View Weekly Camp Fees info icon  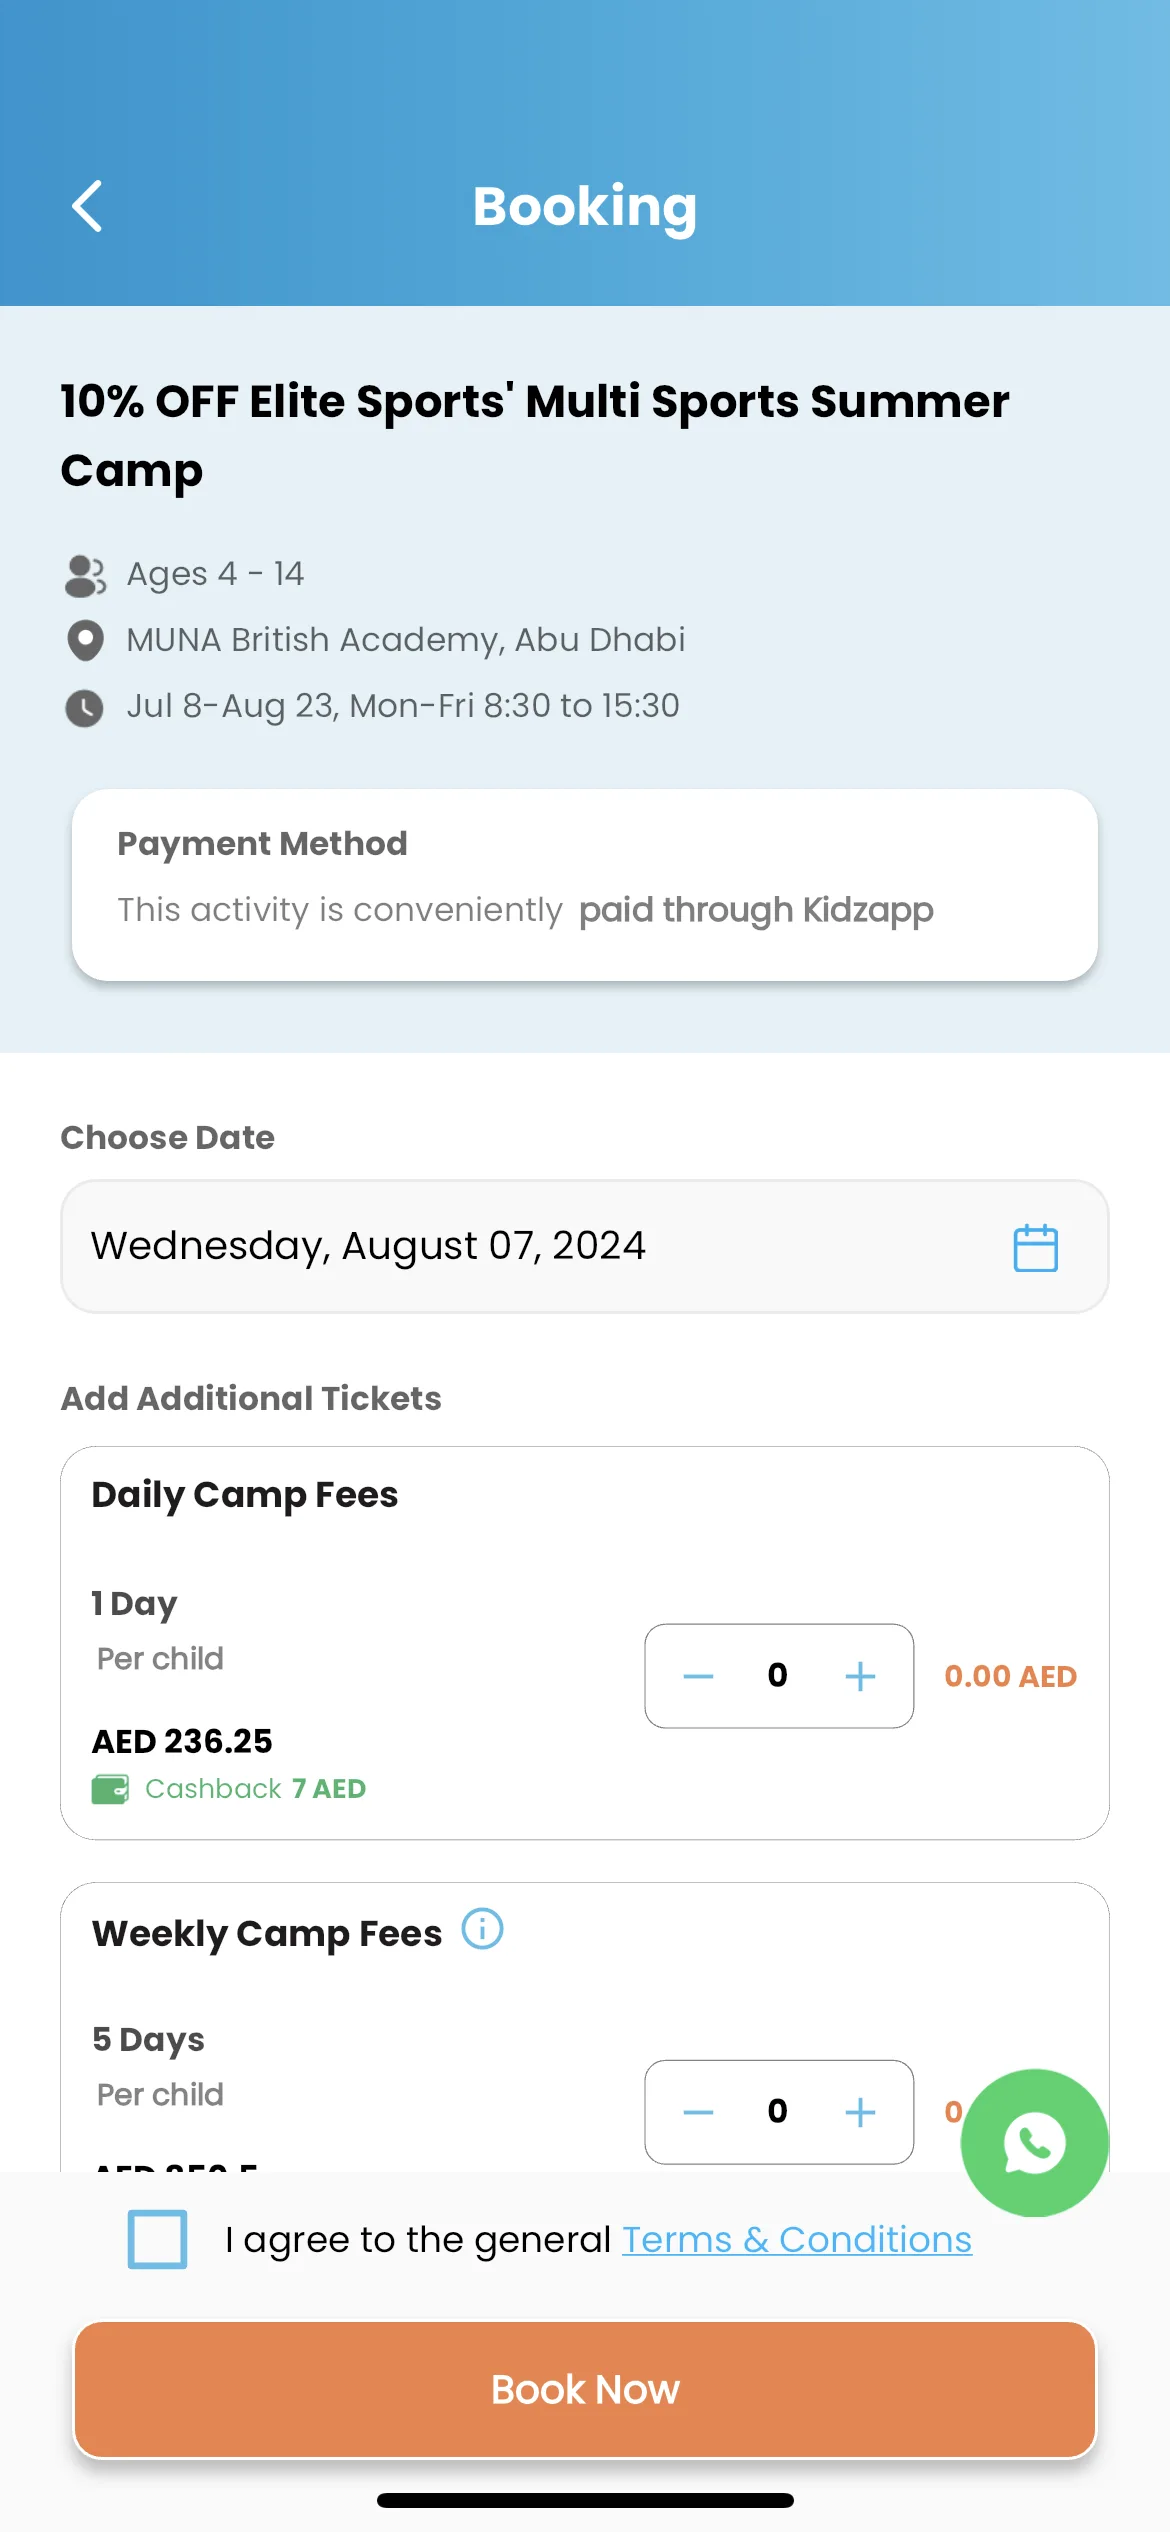482,1928
